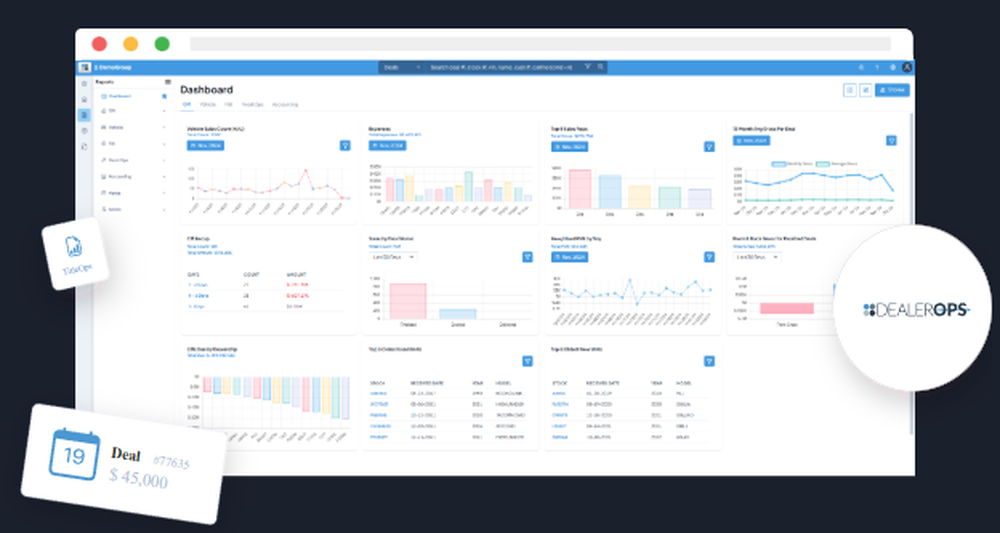Click the blue Share button
The height and width of the screenshot is (533, 1000).
tap(892, 91)
